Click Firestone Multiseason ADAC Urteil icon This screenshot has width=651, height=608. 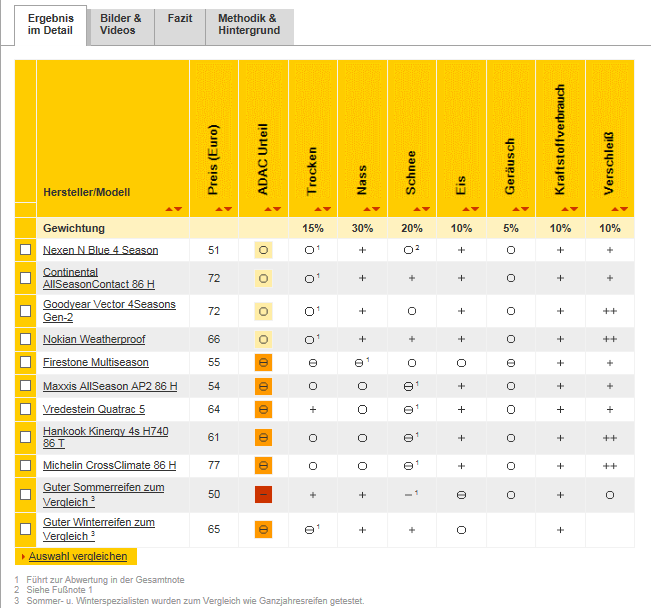[x=263, y=363]
